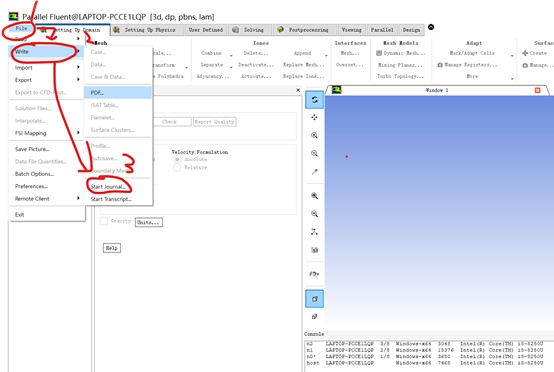554x372 pixels.
Task: Select the Rotate View tool
Action: pos(314,100)
